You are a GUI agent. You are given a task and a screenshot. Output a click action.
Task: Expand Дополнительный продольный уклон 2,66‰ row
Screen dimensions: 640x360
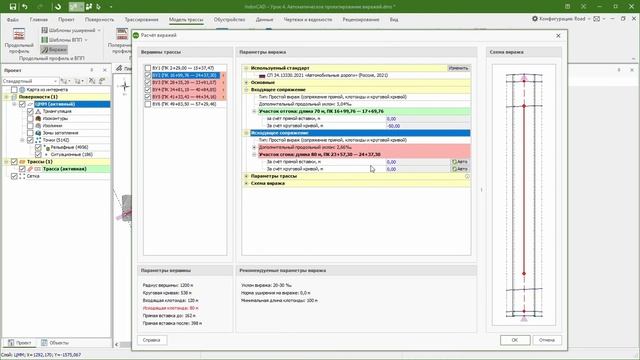[254, 147]
